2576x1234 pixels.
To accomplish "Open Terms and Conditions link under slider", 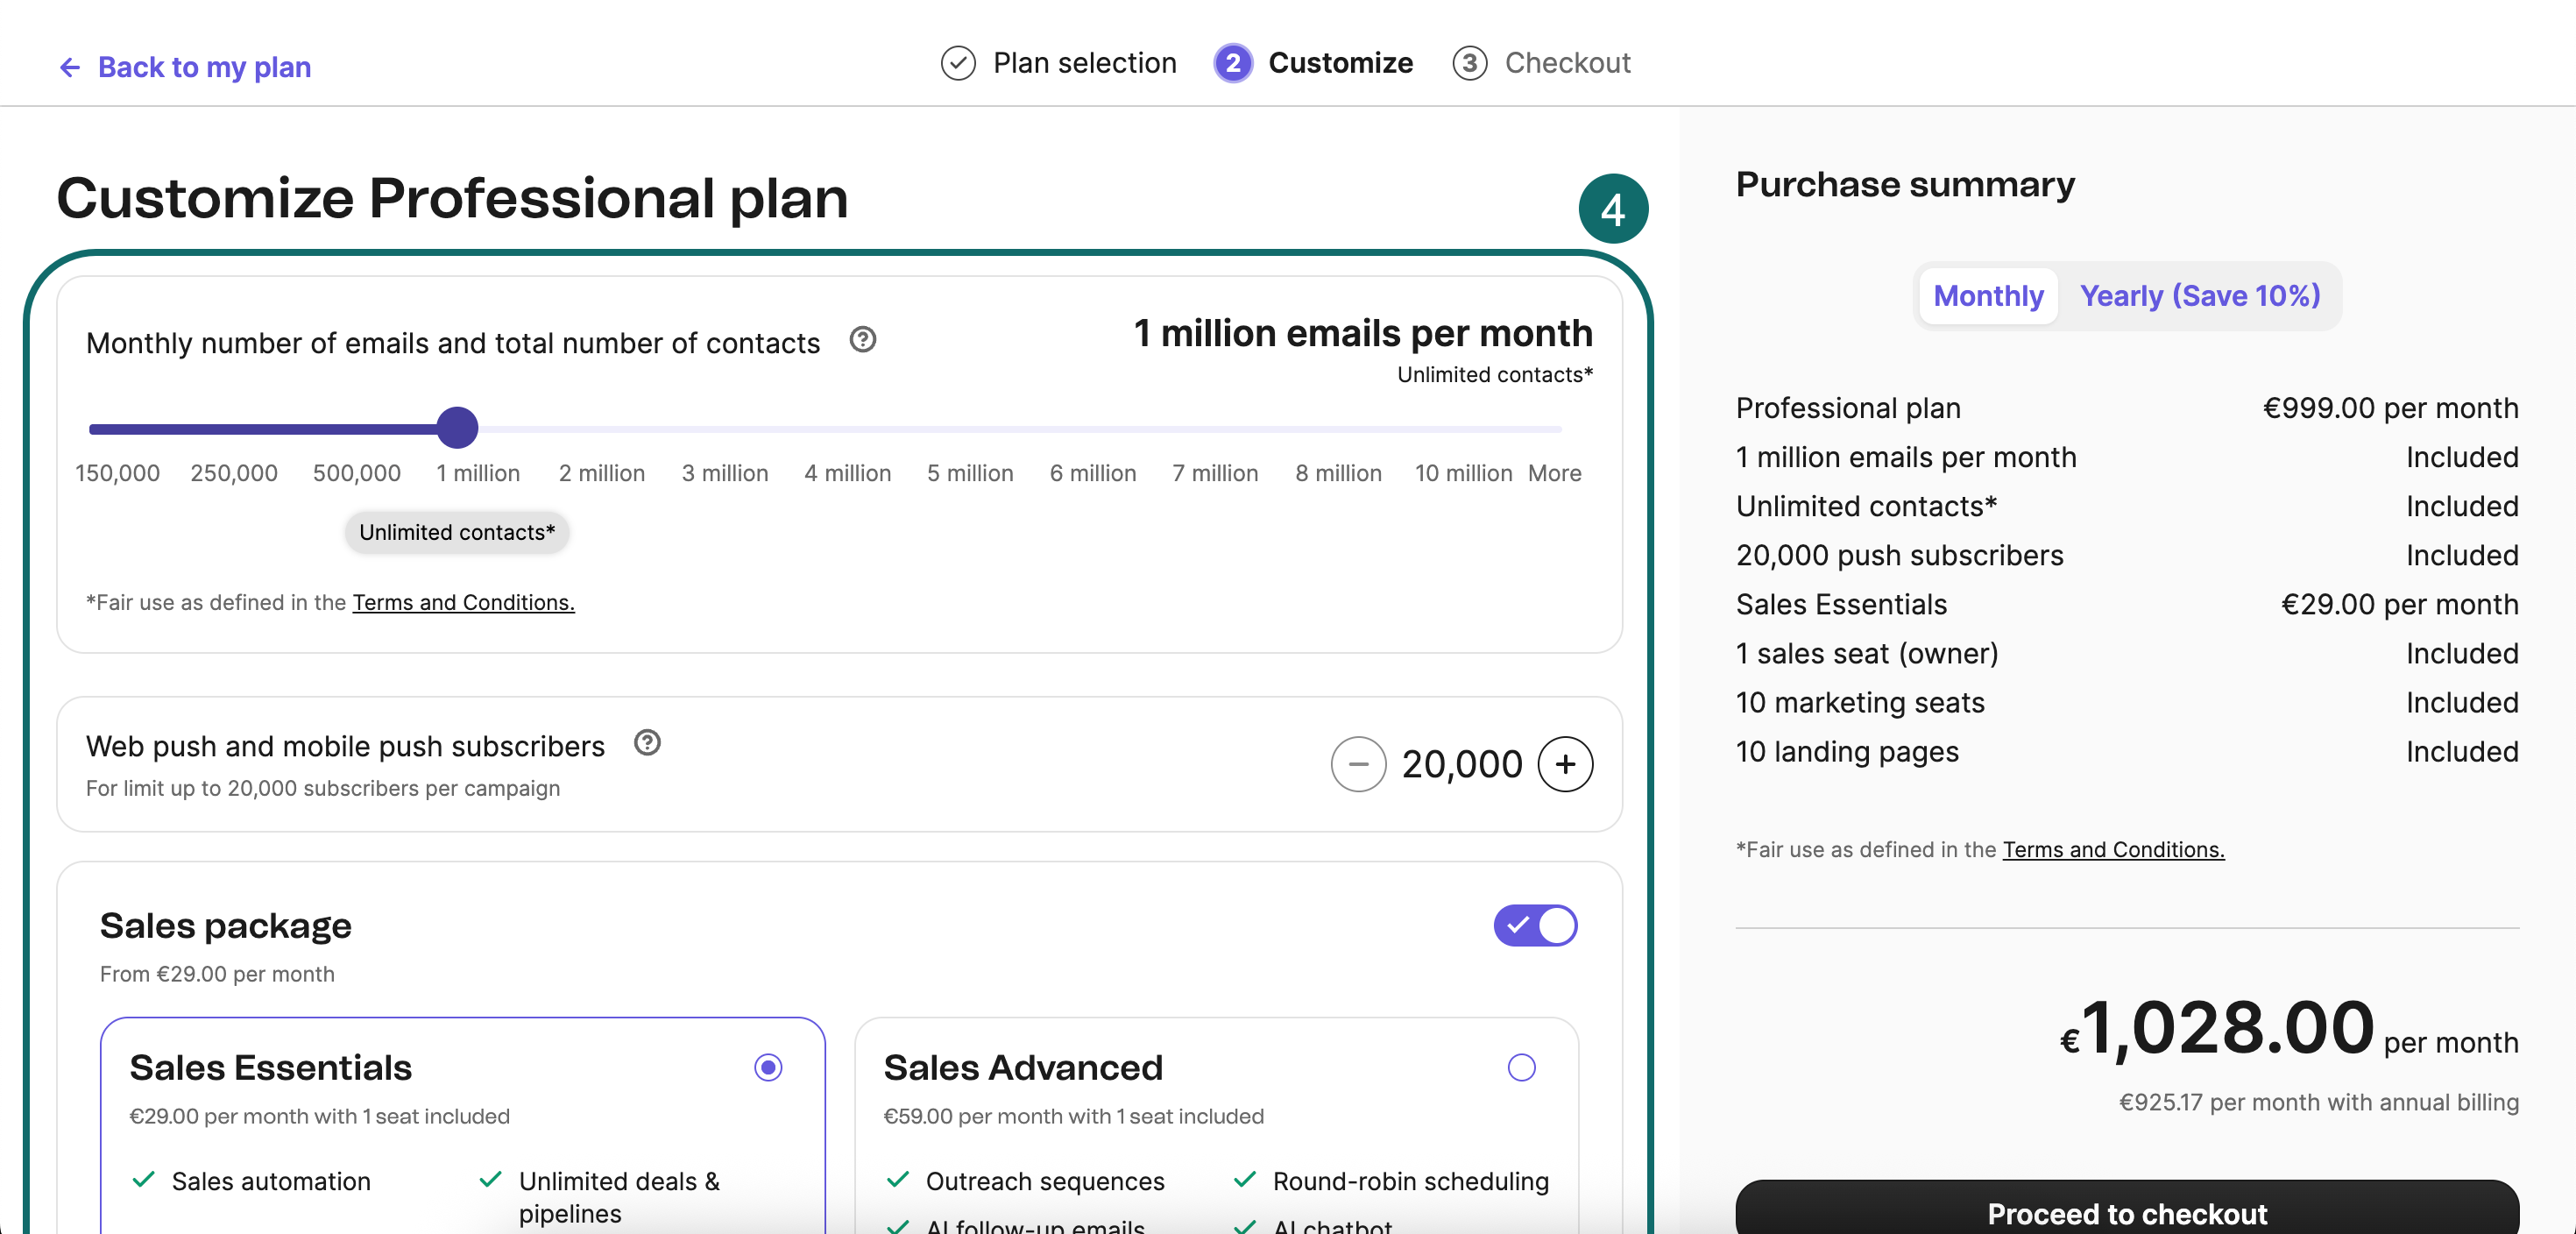I will click(x=463, y=602).
